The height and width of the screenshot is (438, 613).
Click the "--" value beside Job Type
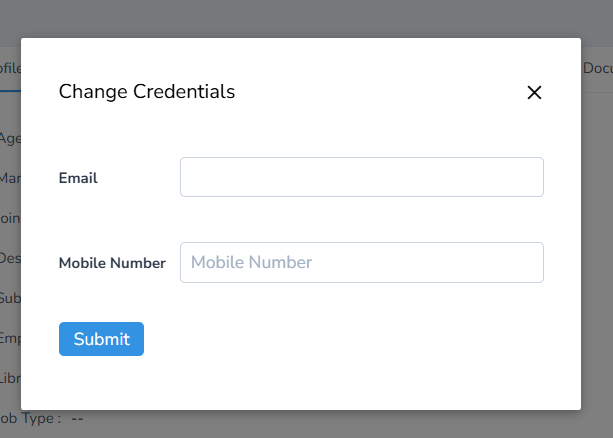(x=77, y=418)
